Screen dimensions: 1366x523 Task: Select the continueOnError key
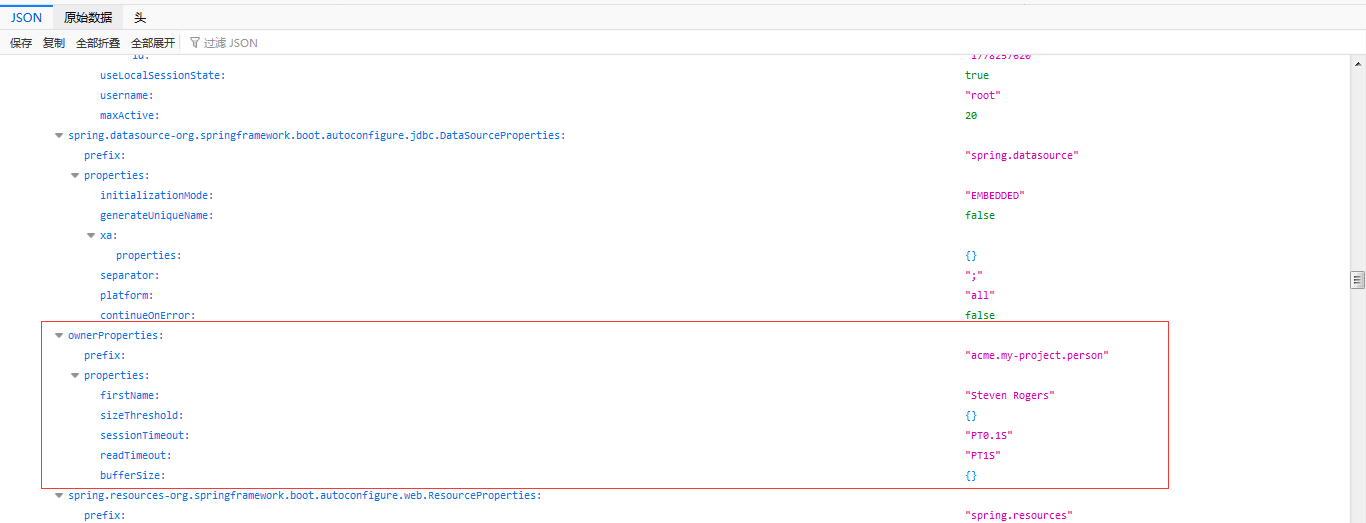click(147, 315)
